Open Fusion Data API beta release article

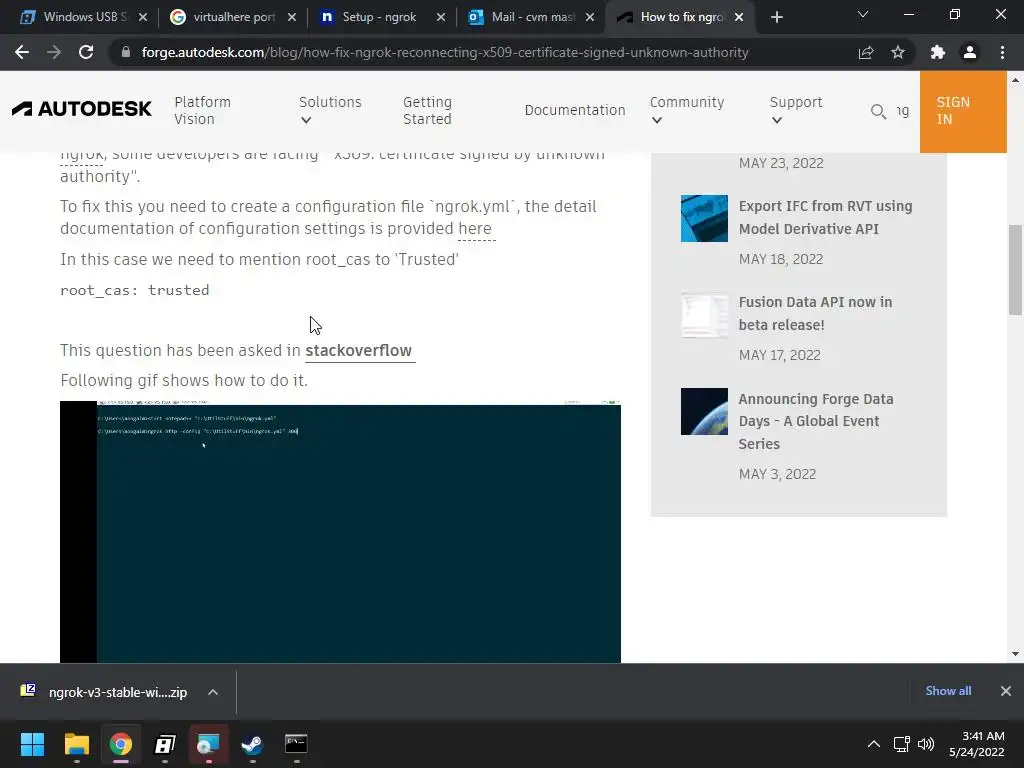815,313
